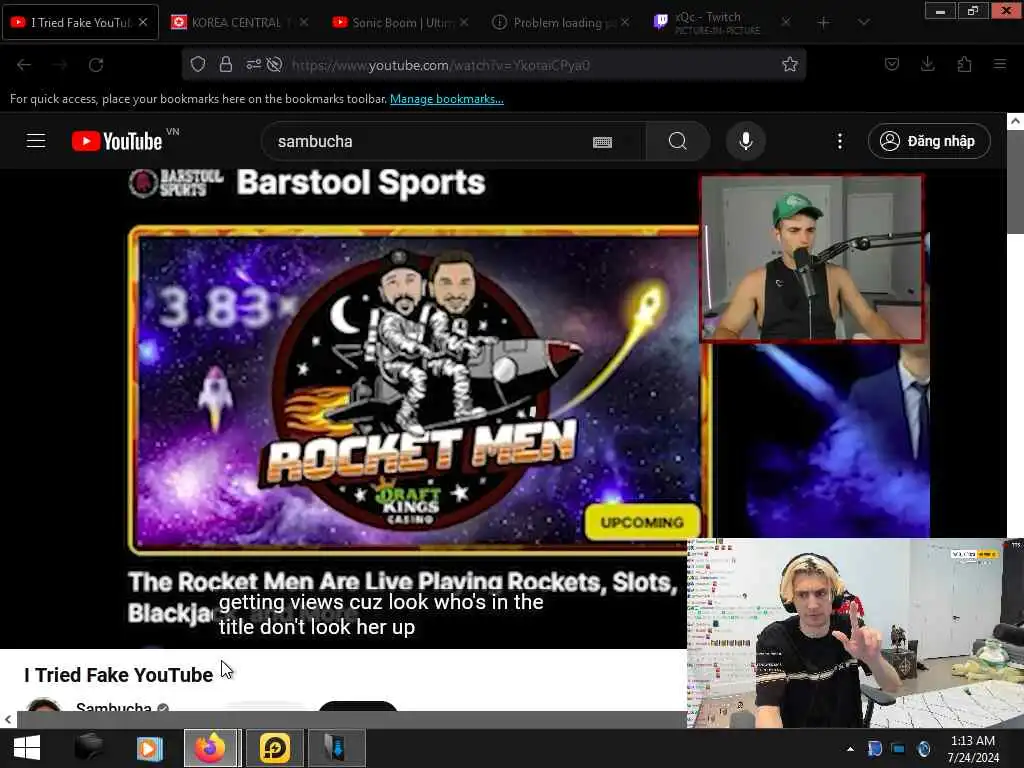Switch to the Problem loading page tab

[562, 23]
